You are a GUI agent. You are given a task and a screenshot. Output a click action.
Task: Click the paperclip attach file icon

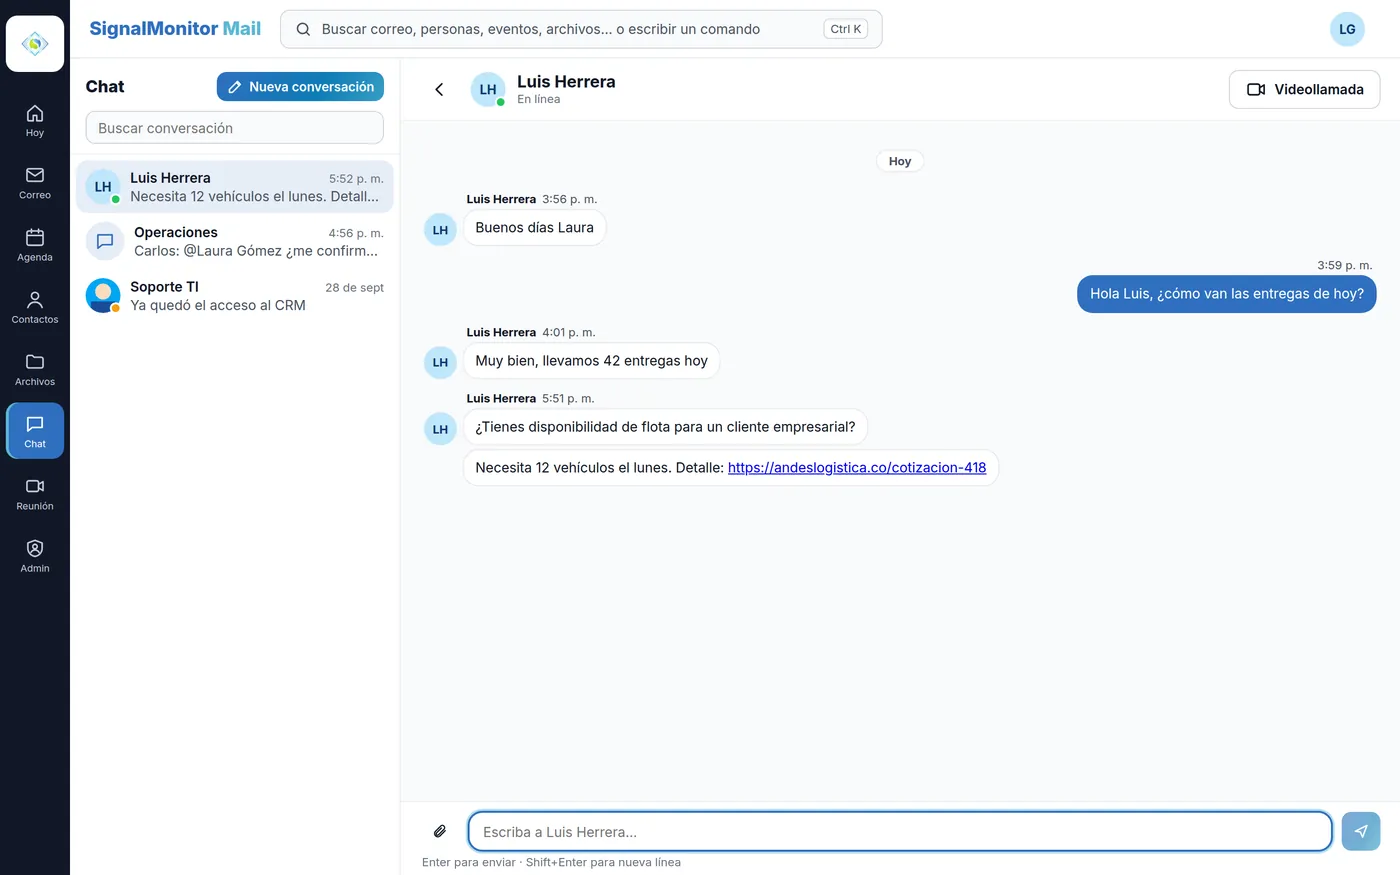[440, 831]
